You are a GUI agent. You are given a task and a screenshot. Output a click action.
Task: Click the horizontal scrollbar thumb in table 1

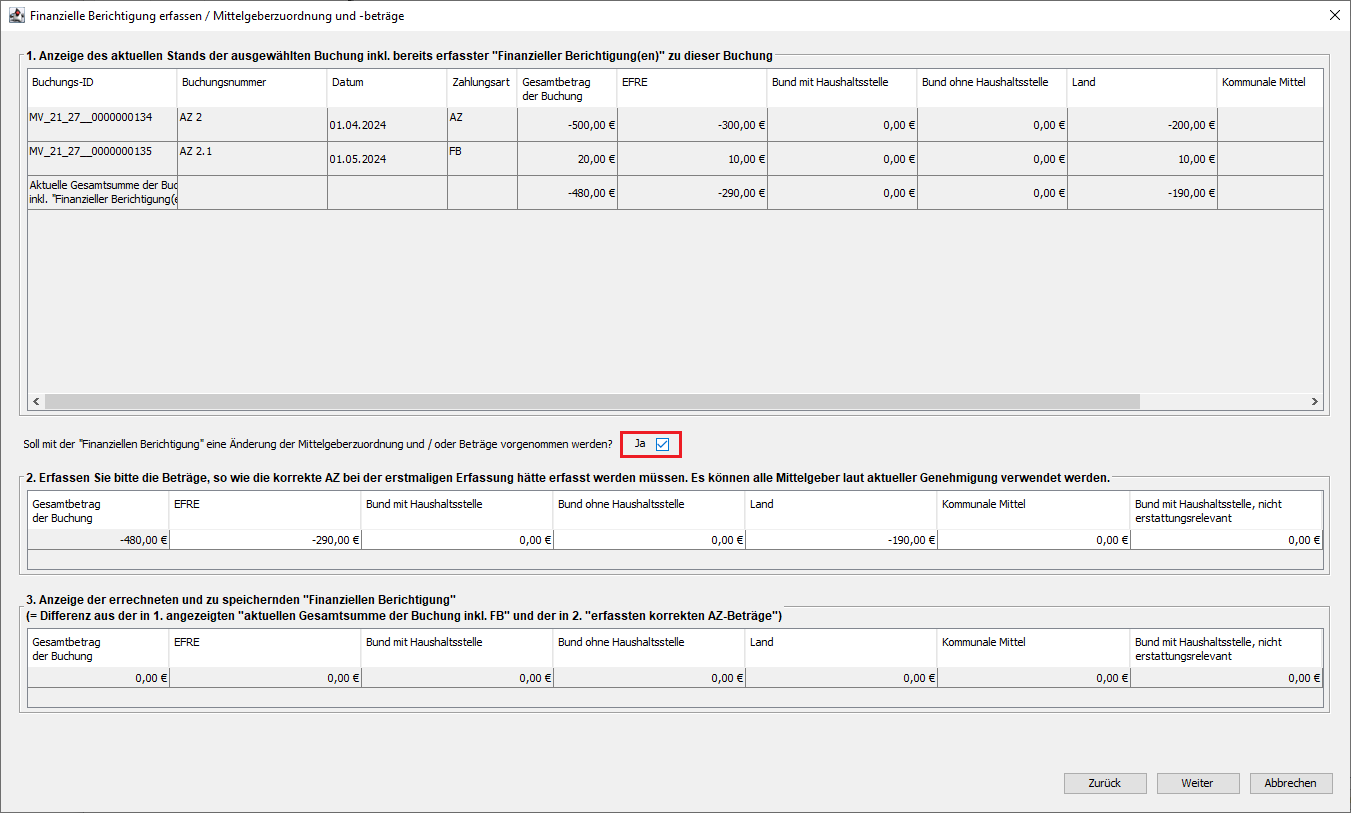tap(592, 401)
